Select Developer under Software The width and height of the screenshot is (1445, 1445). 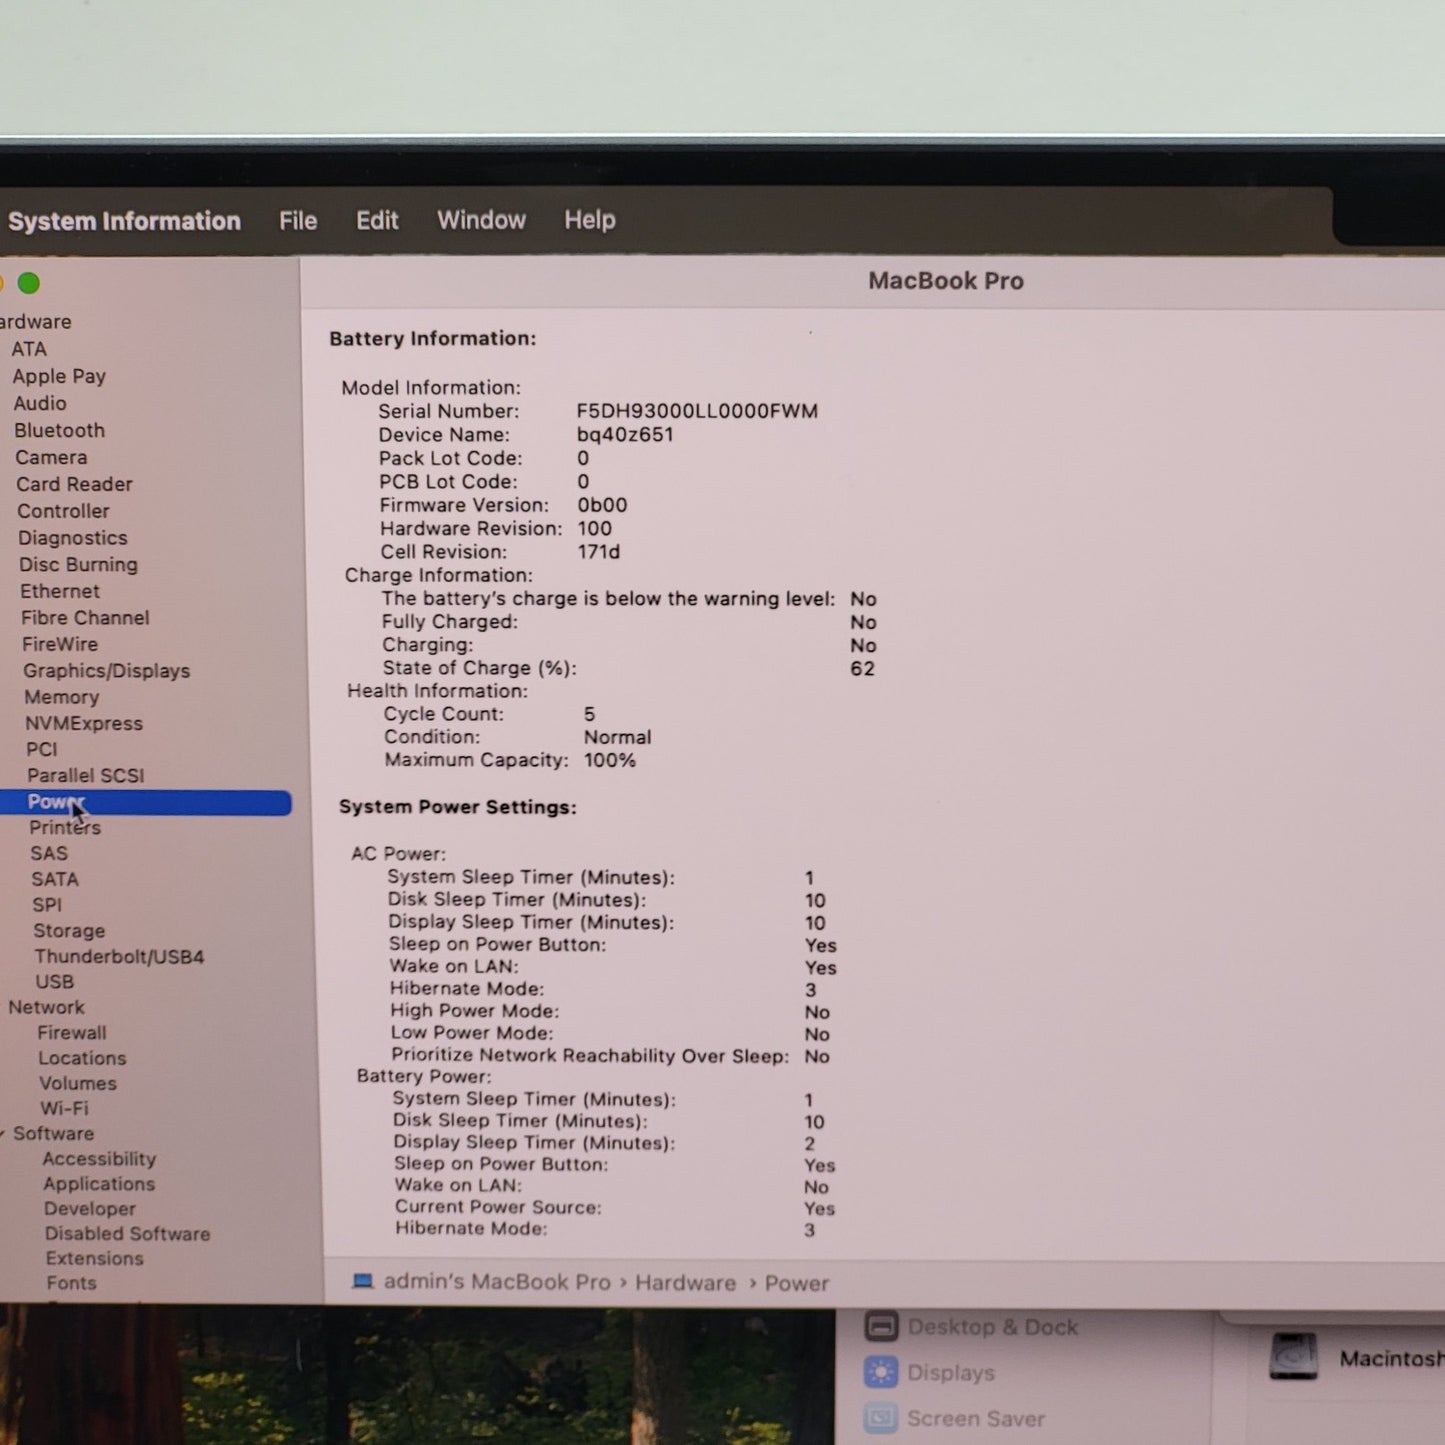90,1208
